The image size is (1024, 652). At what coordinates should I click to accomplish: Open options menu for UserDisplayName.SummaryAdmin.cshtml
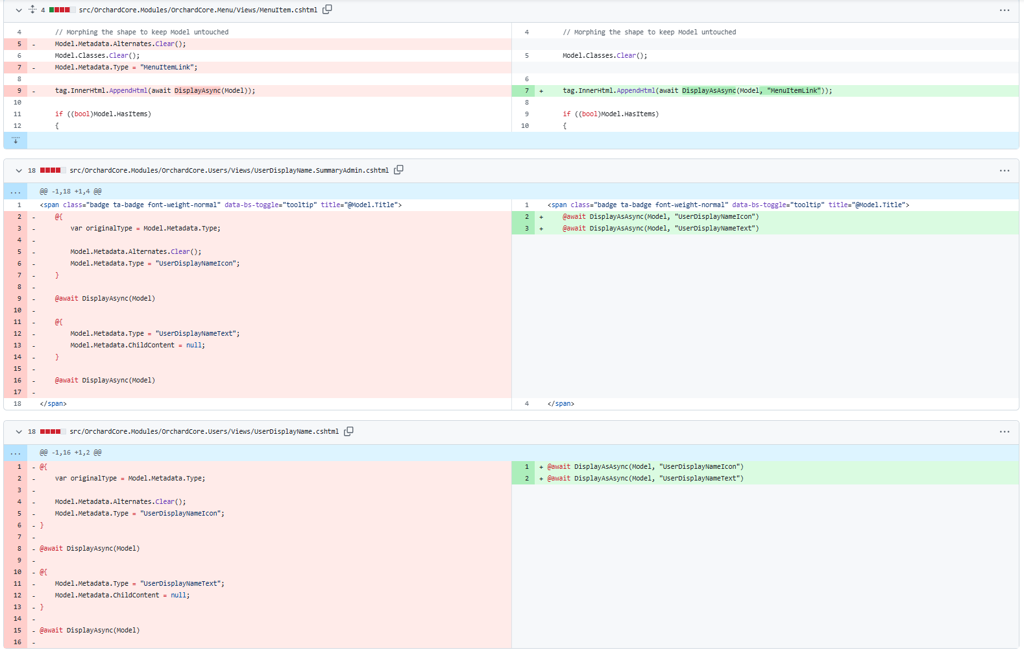pos(1004,171)
